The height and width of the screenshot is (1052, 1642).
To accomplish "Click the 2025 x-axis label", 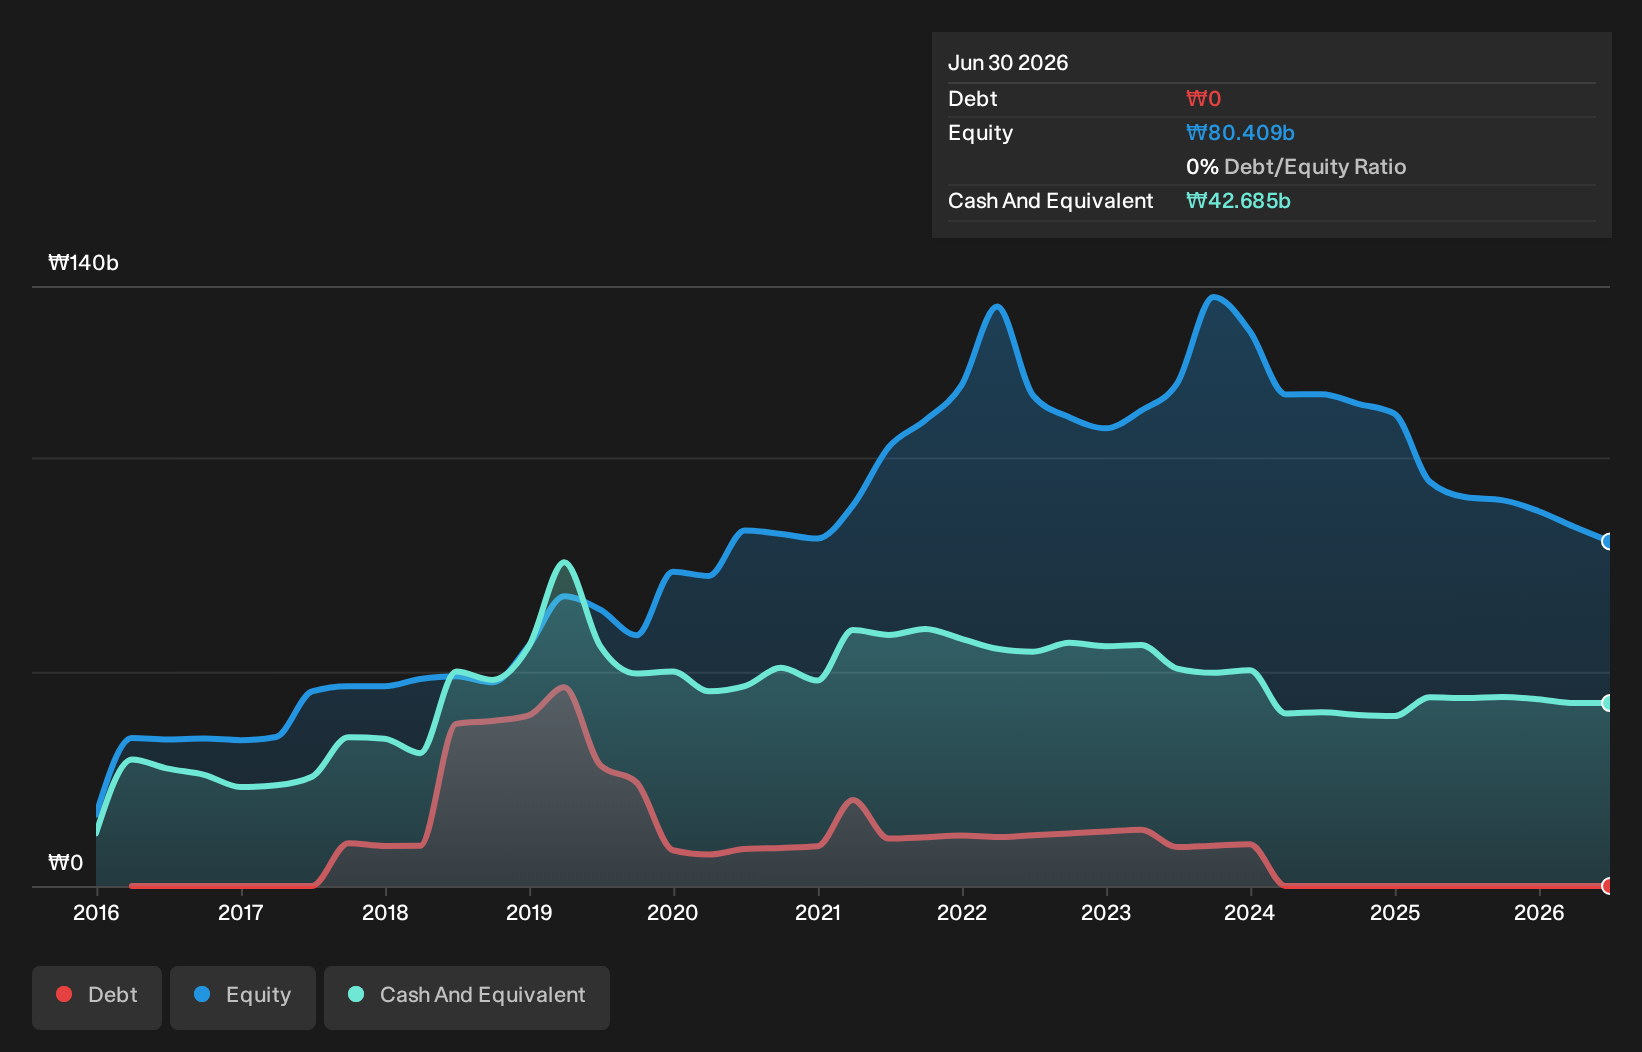I will (1395, 913).
